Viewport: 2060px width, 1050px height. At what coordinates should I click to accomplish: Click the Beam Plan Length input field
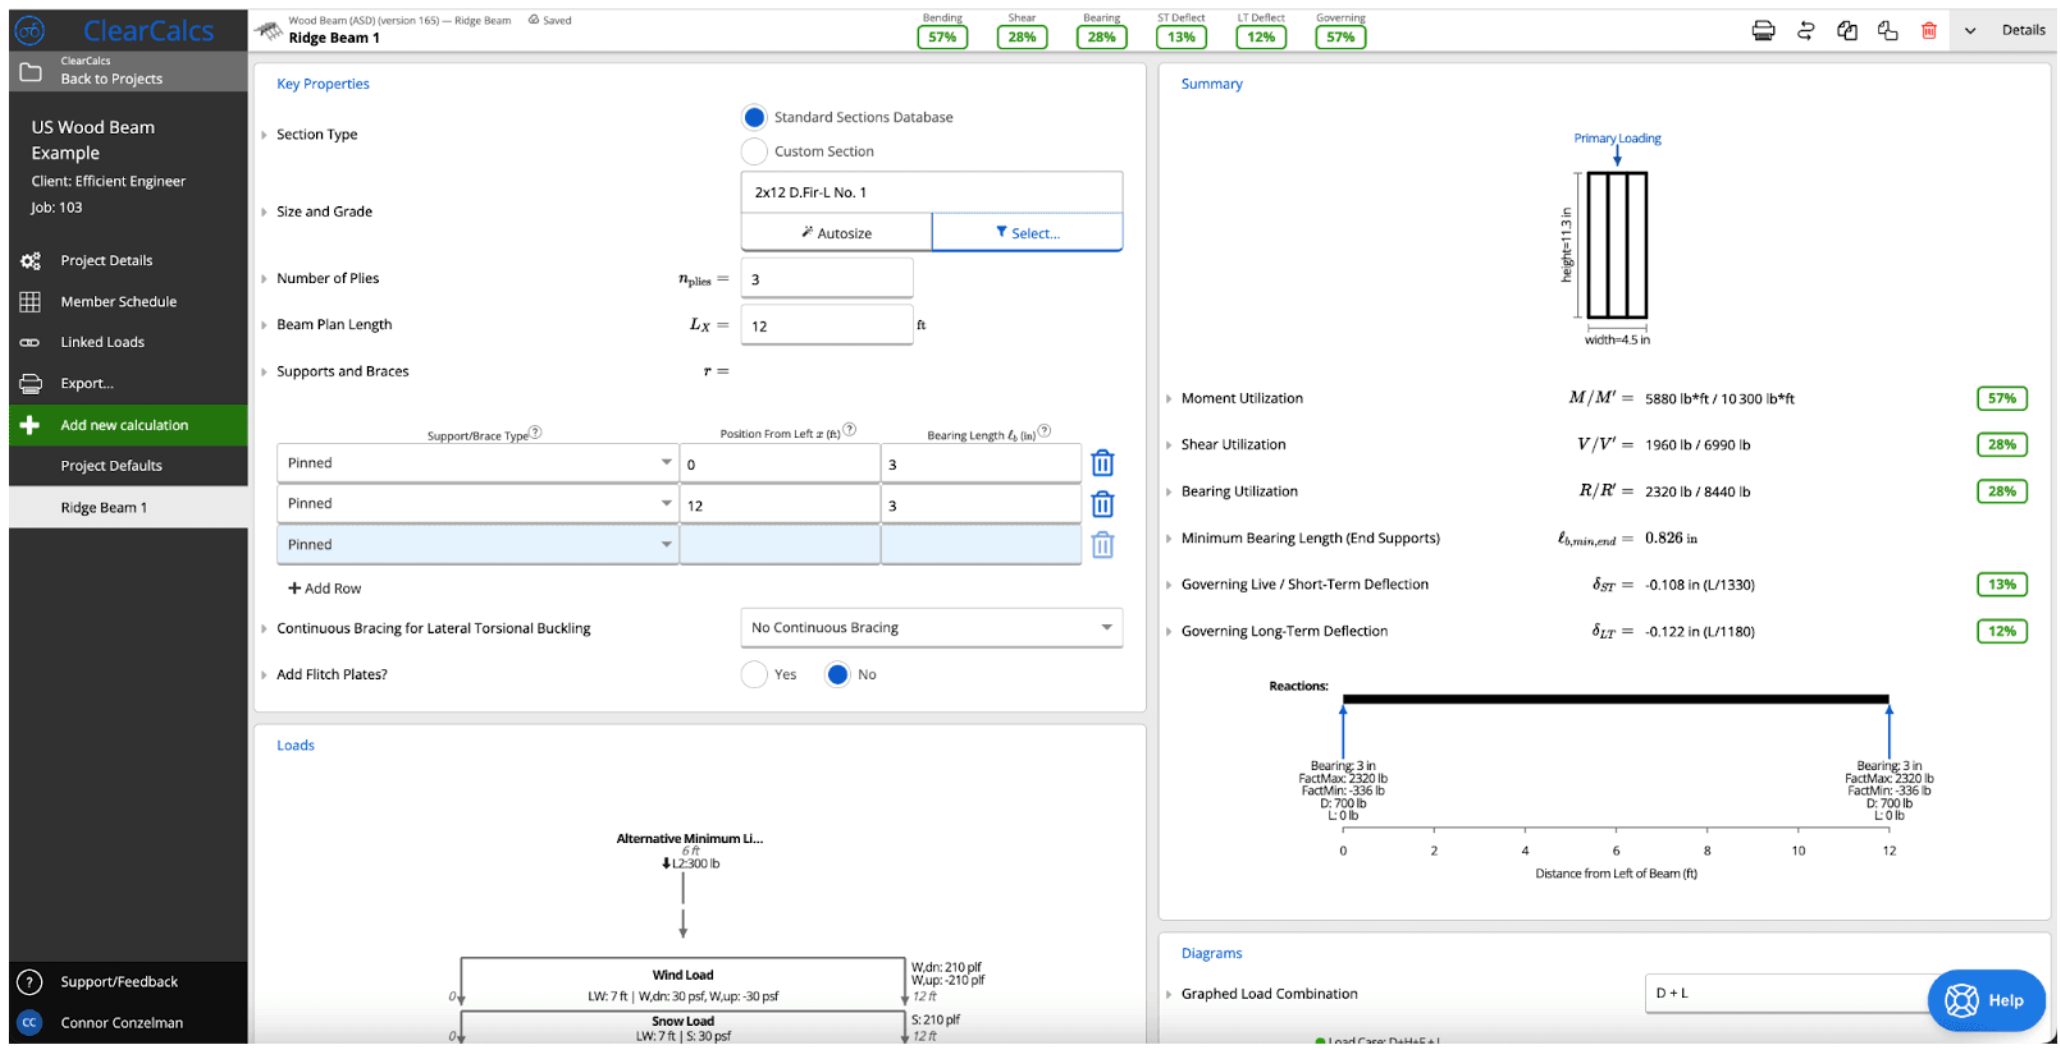826,326
